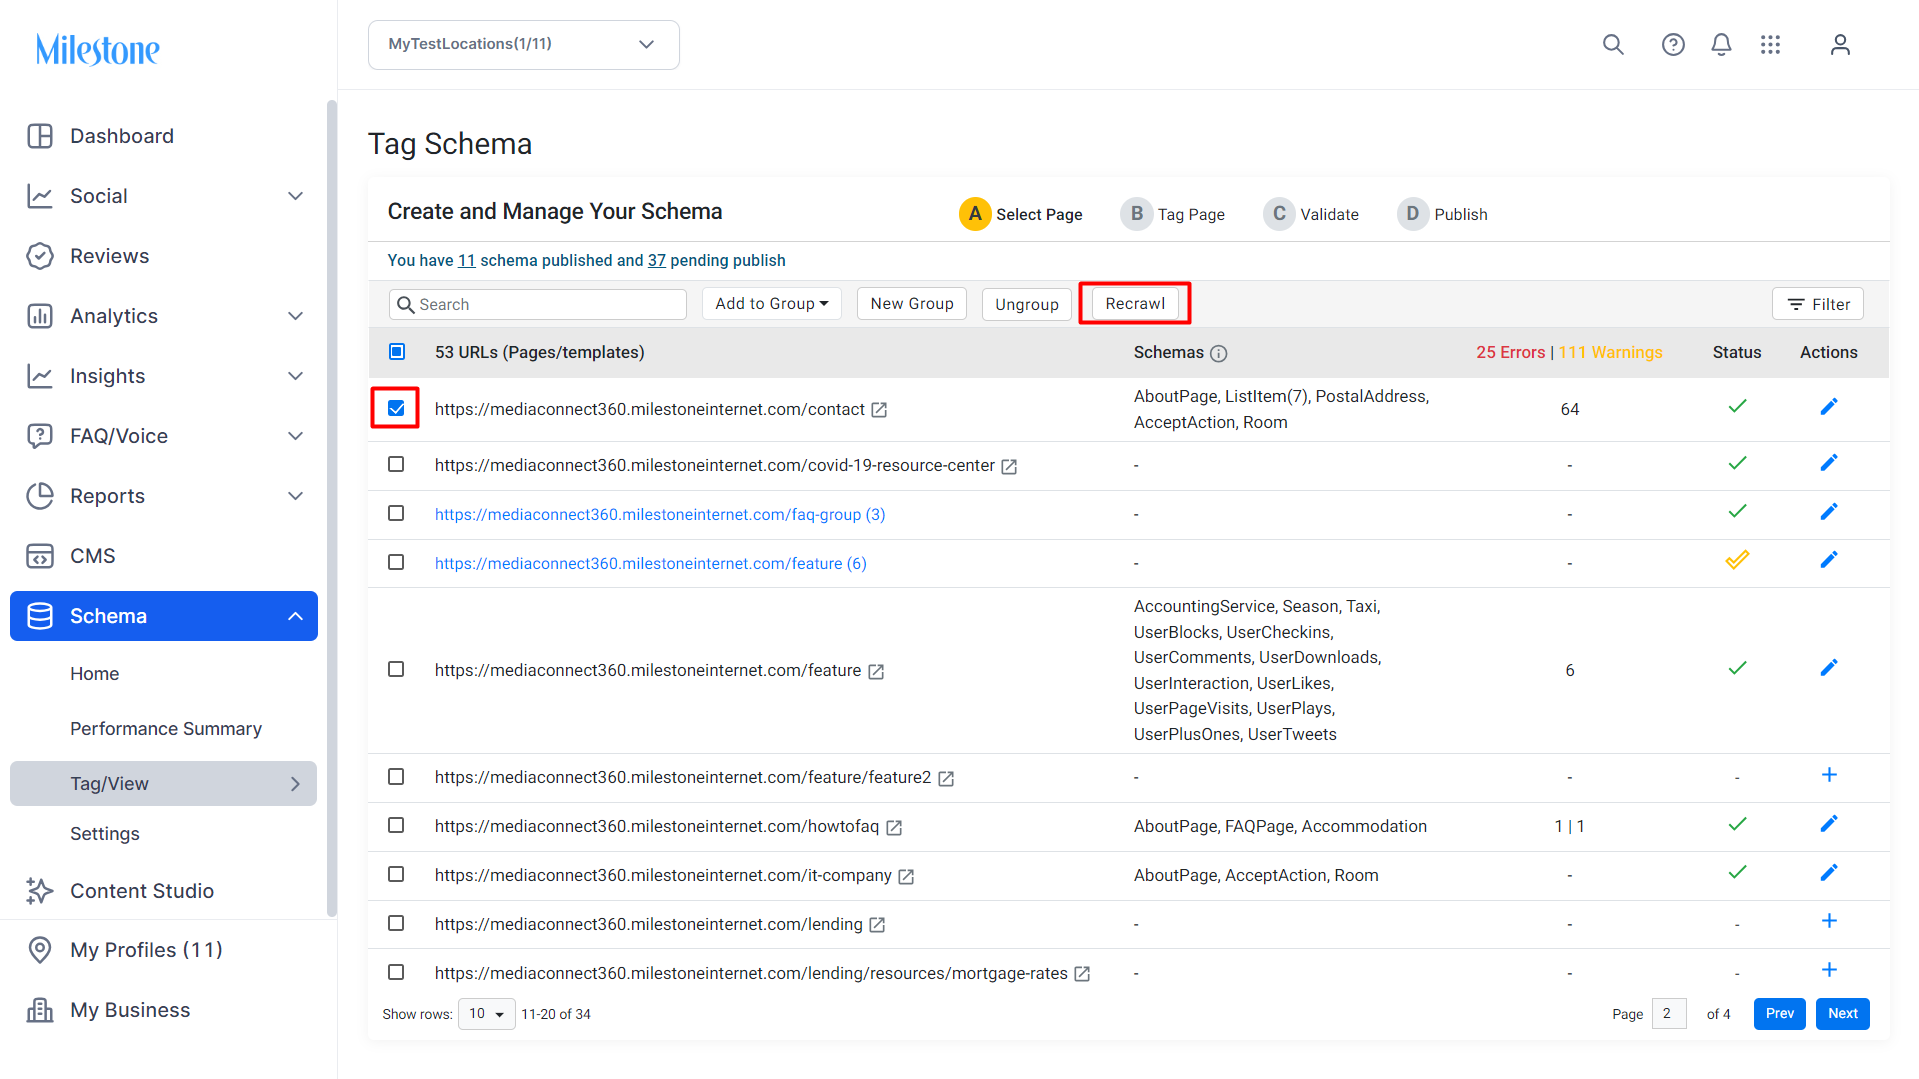Open Schema Home submenu item
Viewport: 1919px width, 1079px height.
(95, 674)
